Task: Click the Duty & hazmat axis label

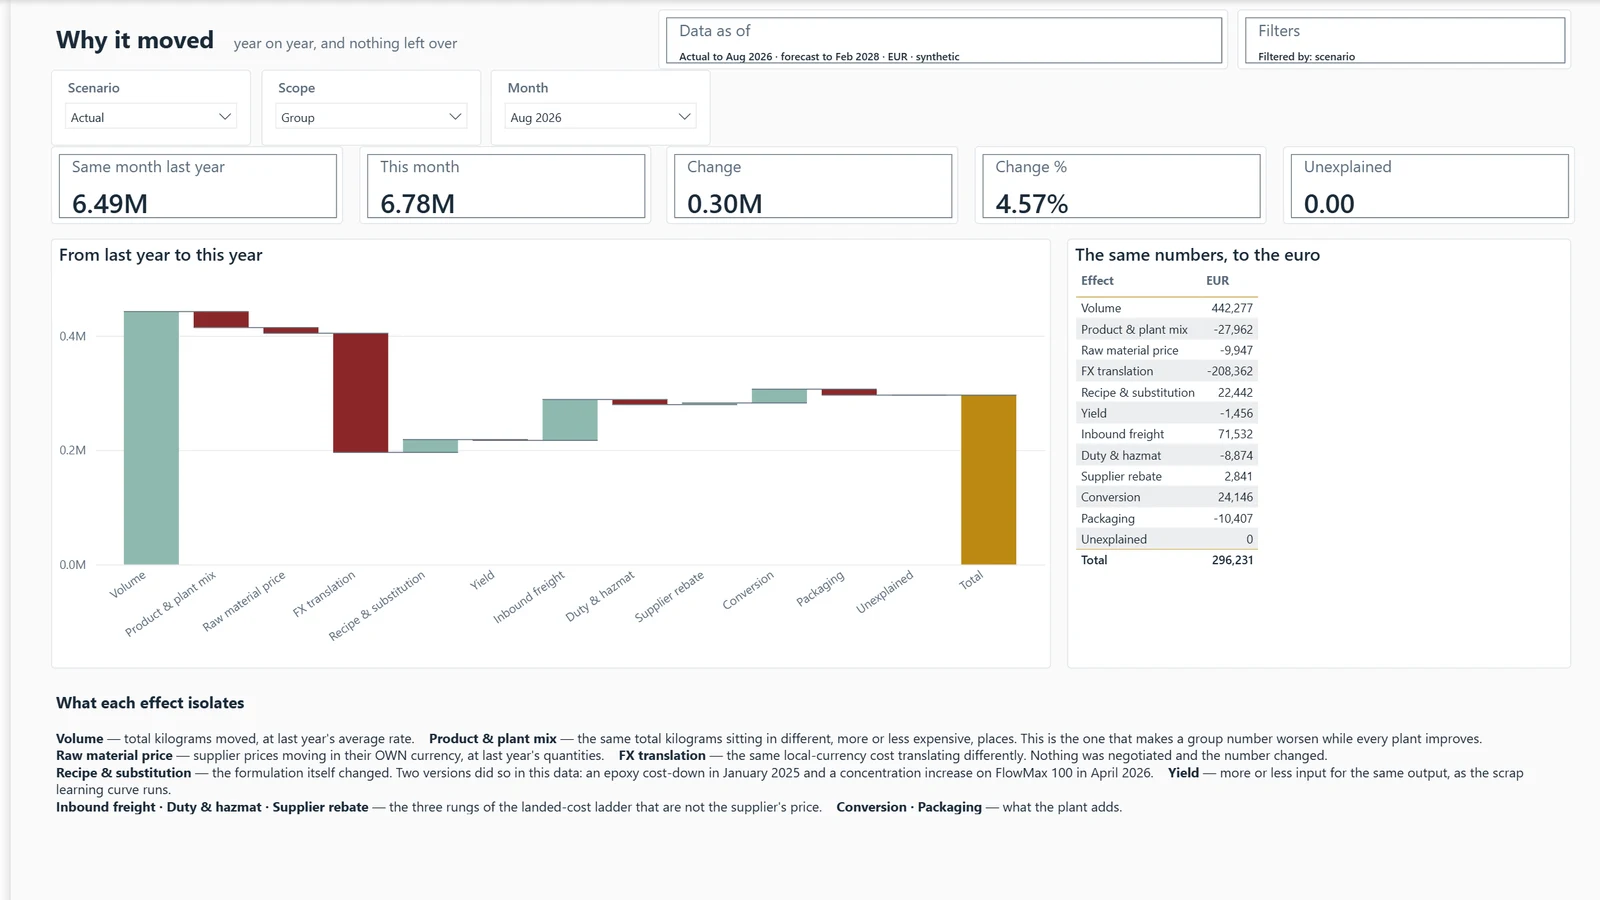Action: click(600, 597)
